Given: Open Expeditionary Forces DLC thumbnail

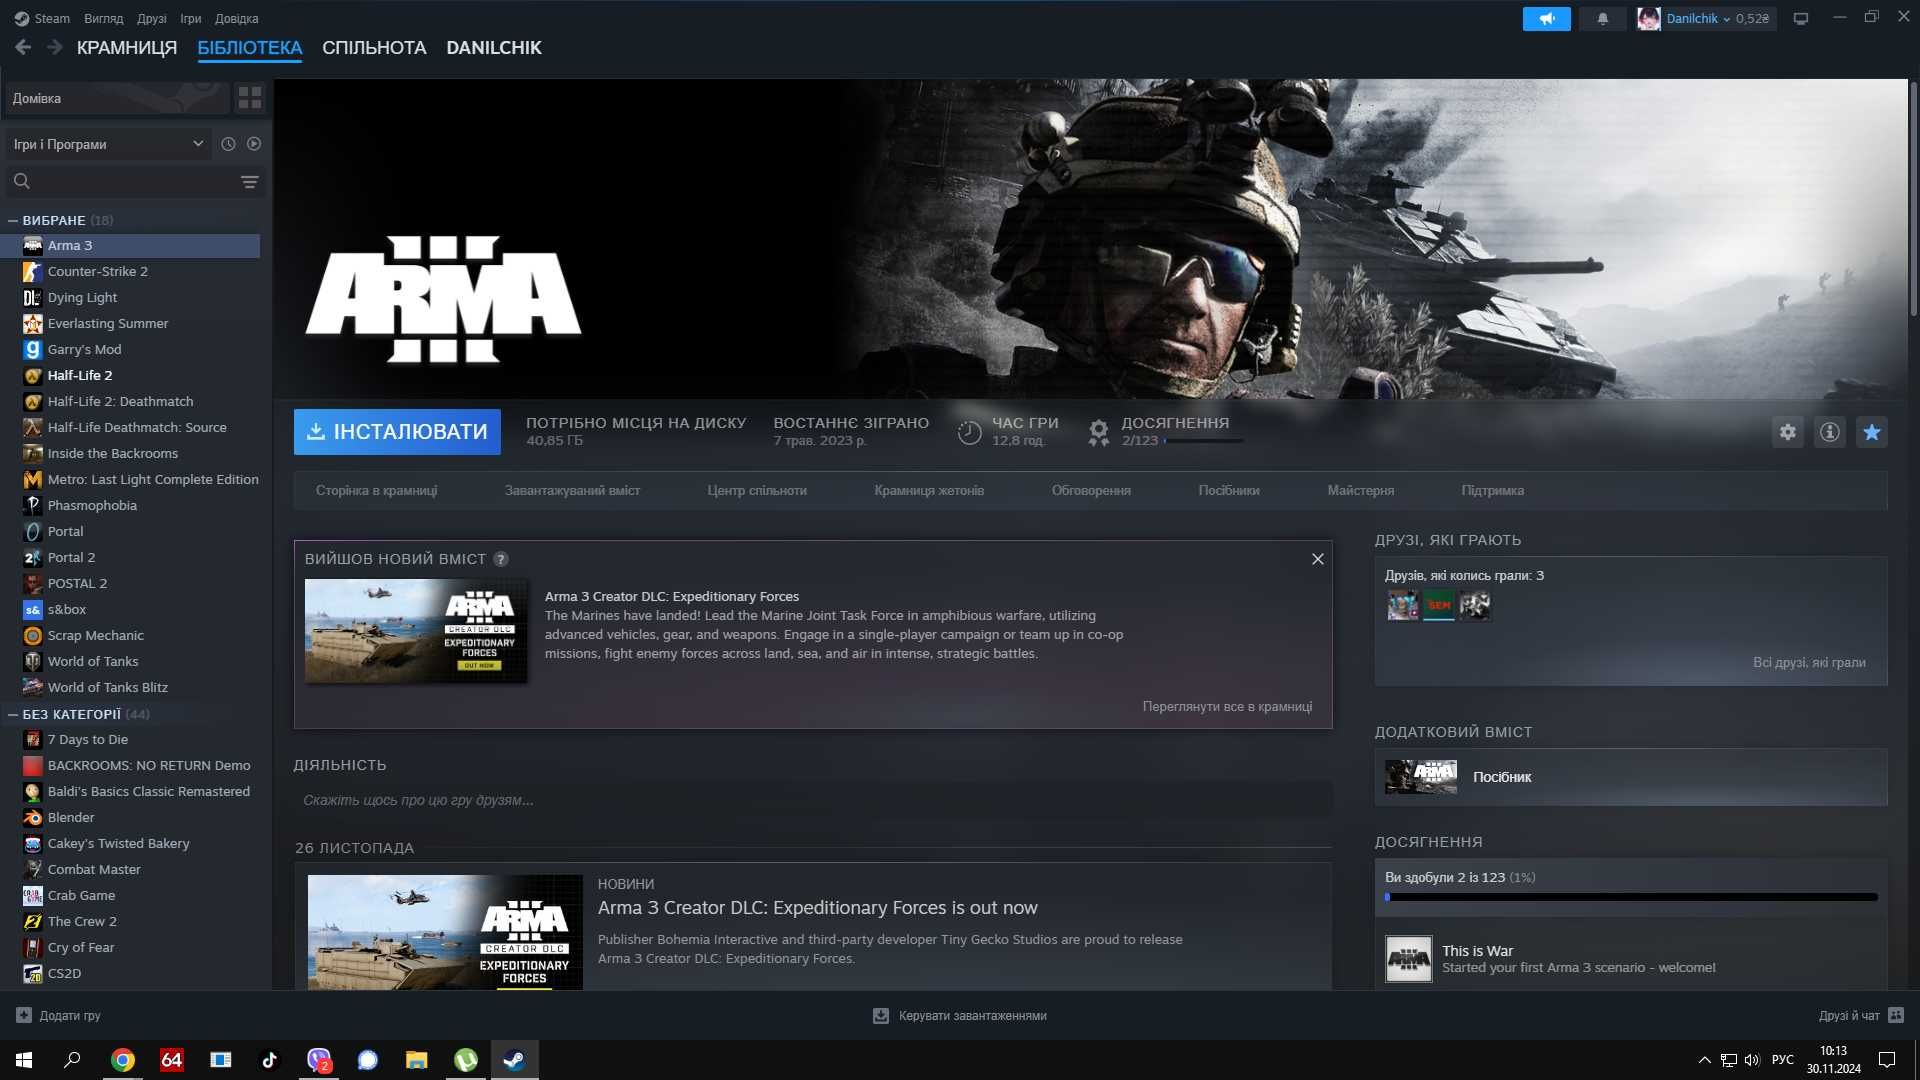Looking at the screenshot, I should [x=416, y=632].
